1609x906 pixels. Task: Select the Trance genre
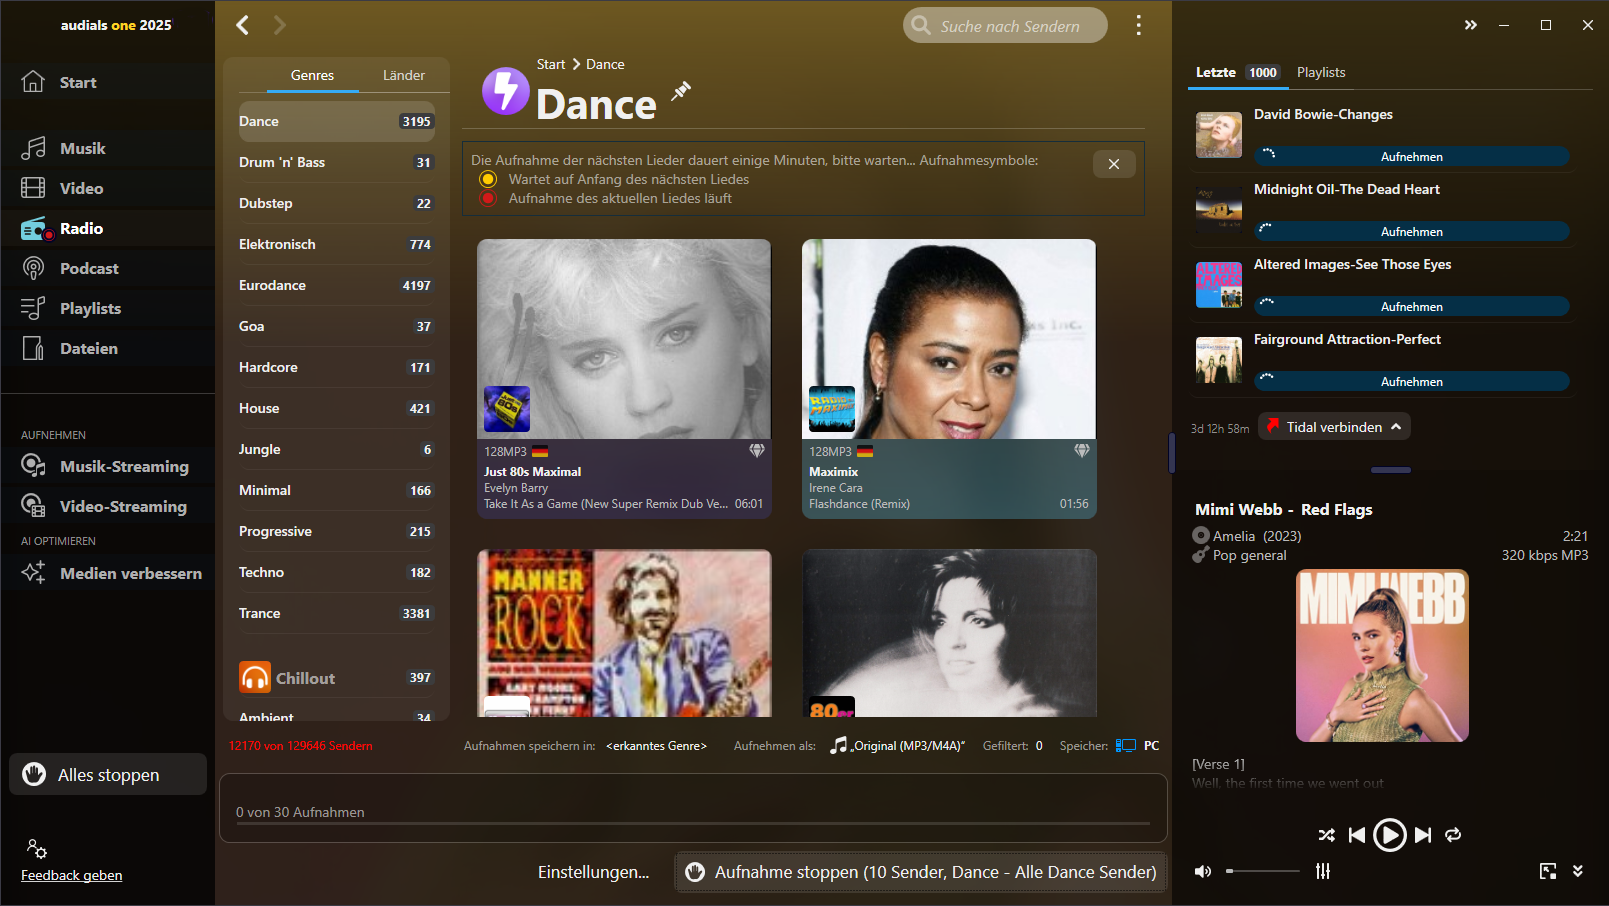(x=336, y=613)
